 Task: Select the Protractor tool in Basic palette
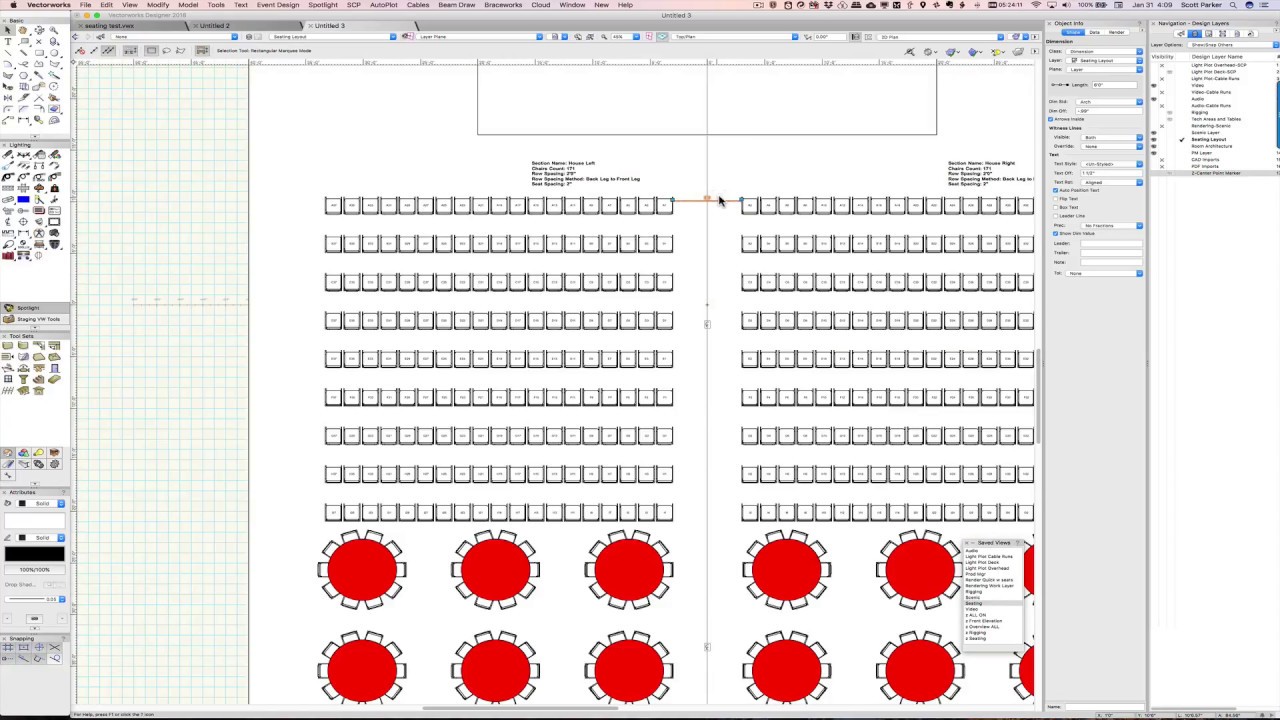coord(54,120)
